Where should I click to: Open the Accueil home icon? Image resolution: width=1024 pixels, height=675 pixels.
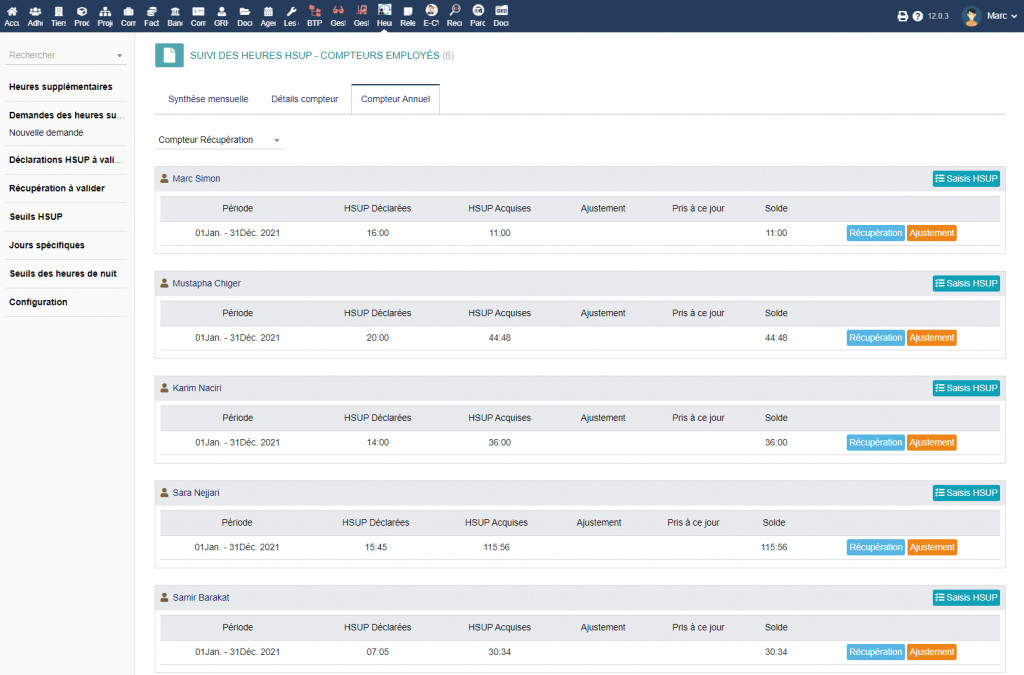[x=11, y=15]
